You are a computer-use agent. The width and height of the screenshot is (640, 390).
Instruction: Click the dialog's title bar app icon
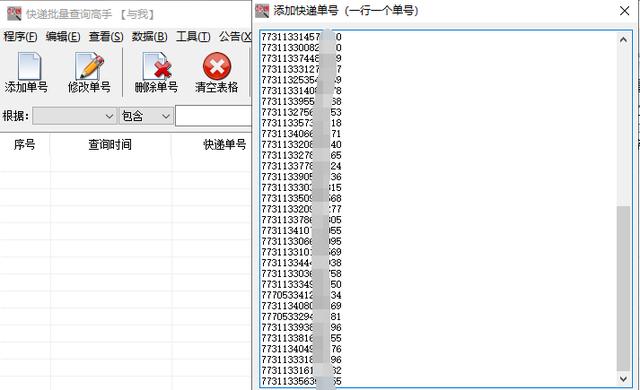pos(262,11)
